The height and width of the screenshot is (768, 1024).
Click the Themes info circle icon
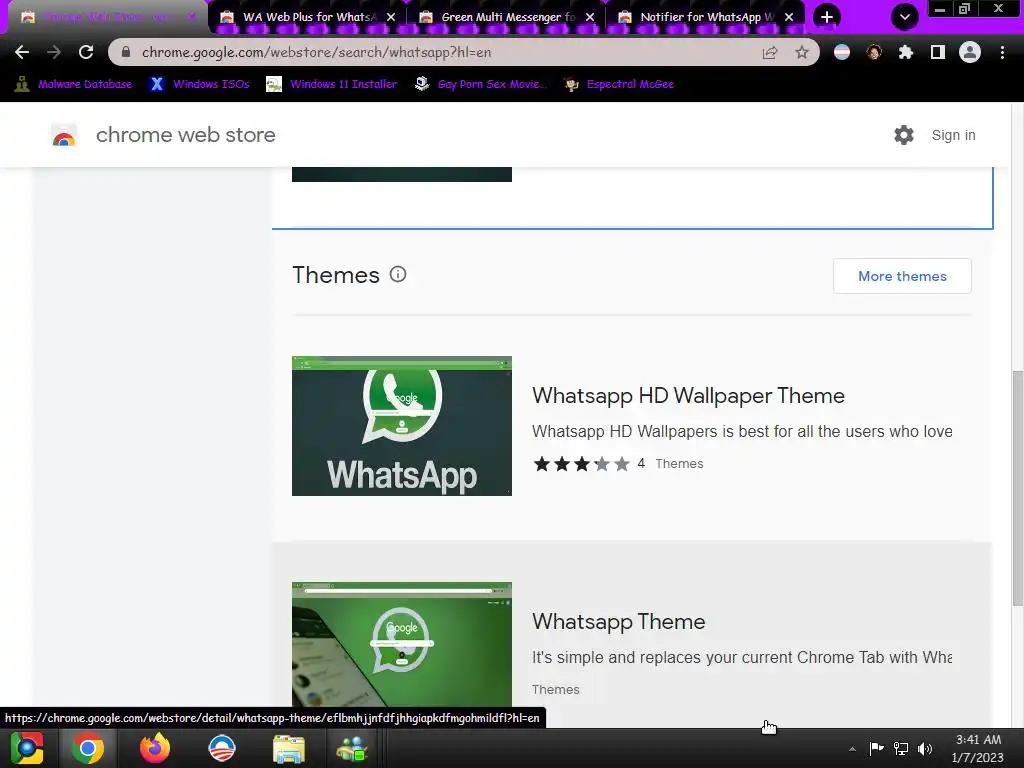[x=398, y=274]
